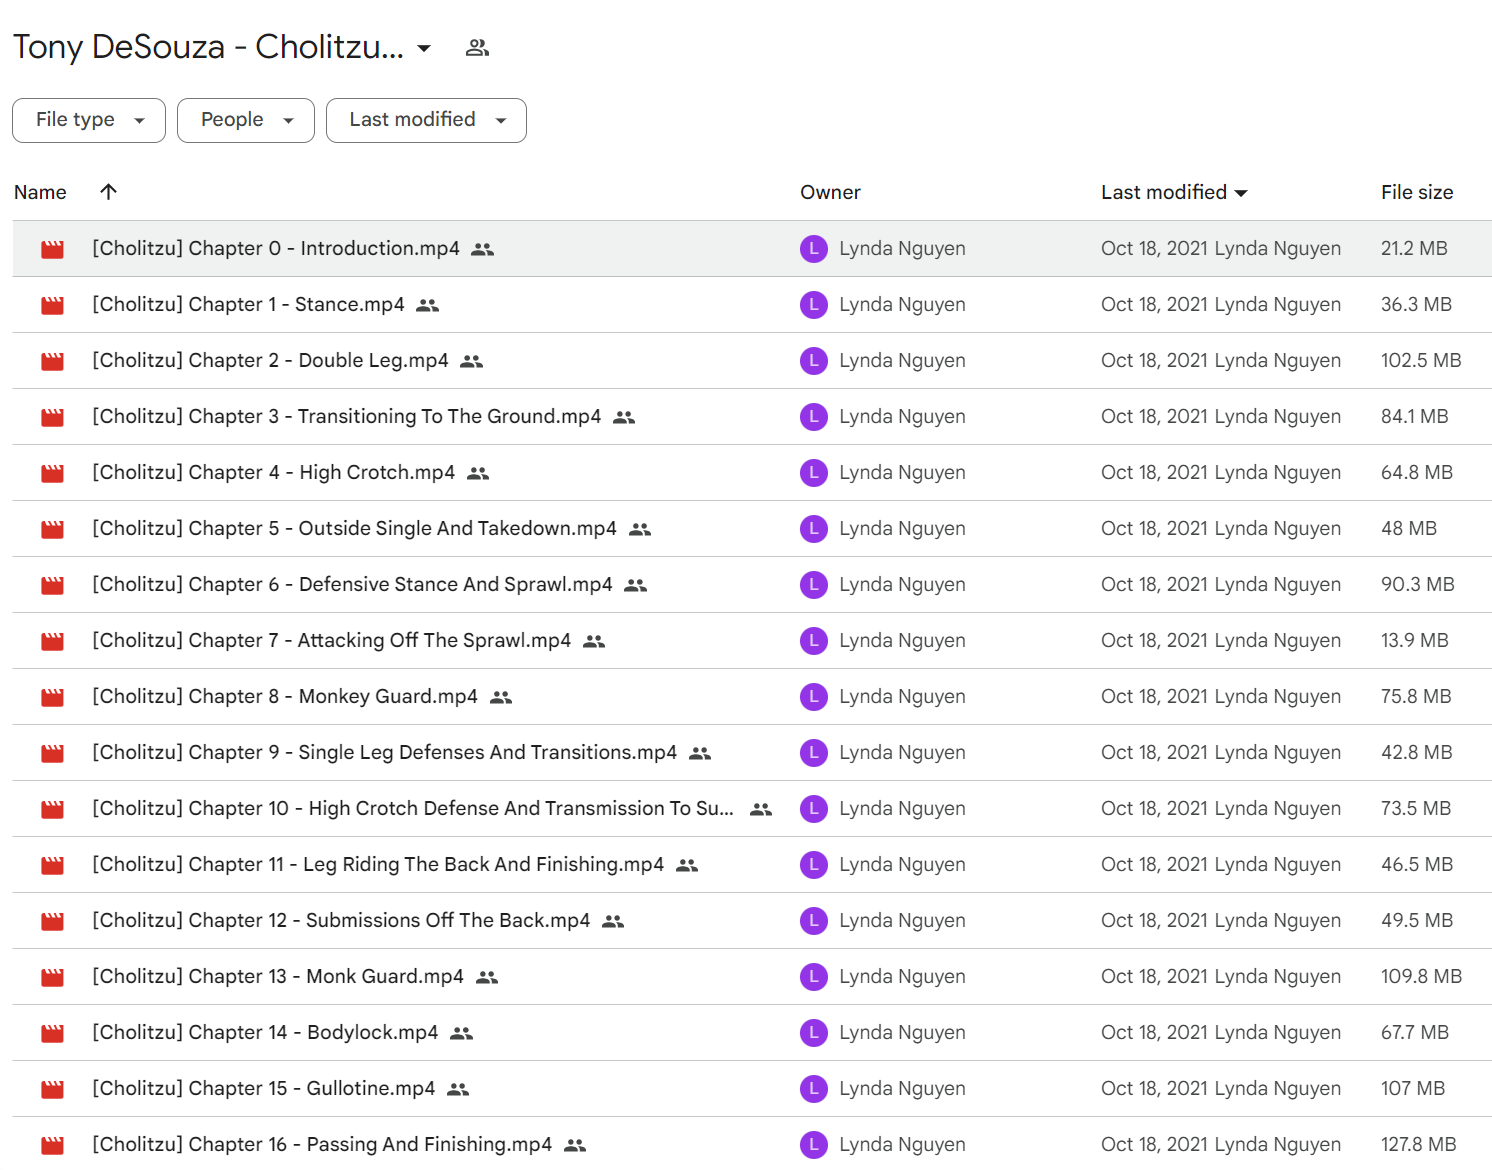Click shared icon beside Chapter 0 Introduction.mp4
Image resolution: width=1492 pixels, height=1170 pixels.
(483, 249)
